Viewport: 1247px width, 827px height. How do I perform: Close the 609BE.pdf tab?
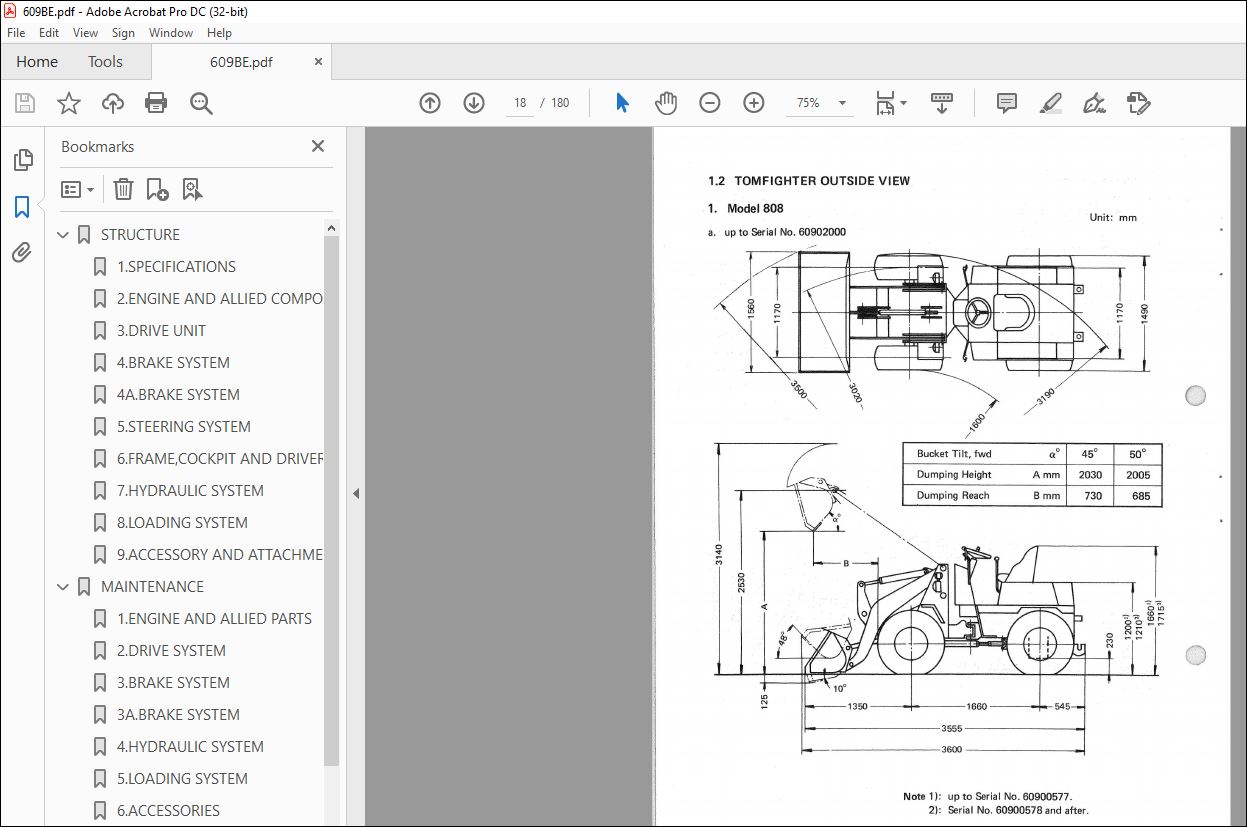[x=318, y=62]
